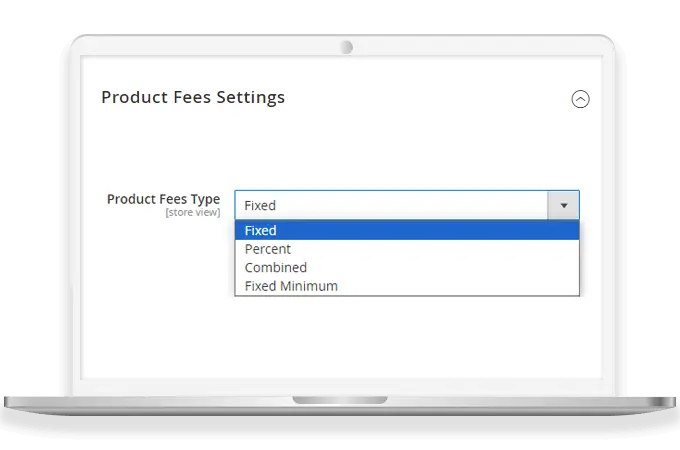Select the highlighted Fixed option

tap(406, 231)
